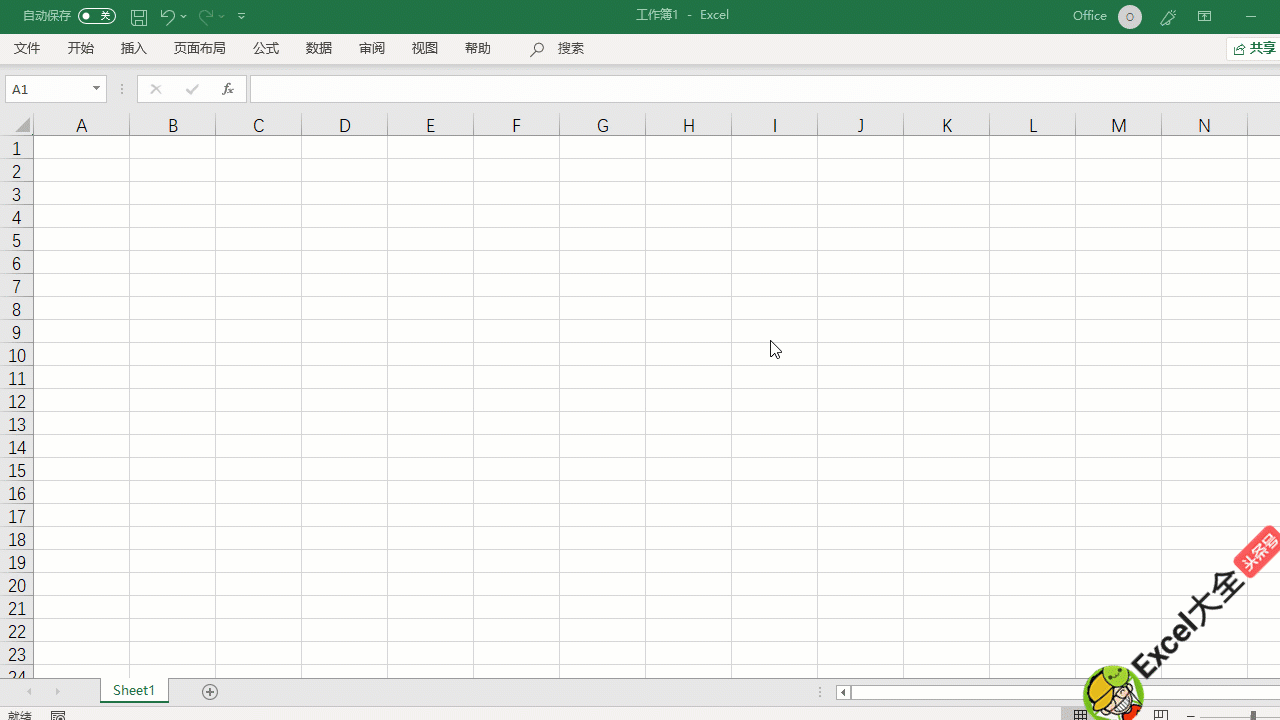
Task: Click the Office account avatar circle
Action: [1130, 16]
